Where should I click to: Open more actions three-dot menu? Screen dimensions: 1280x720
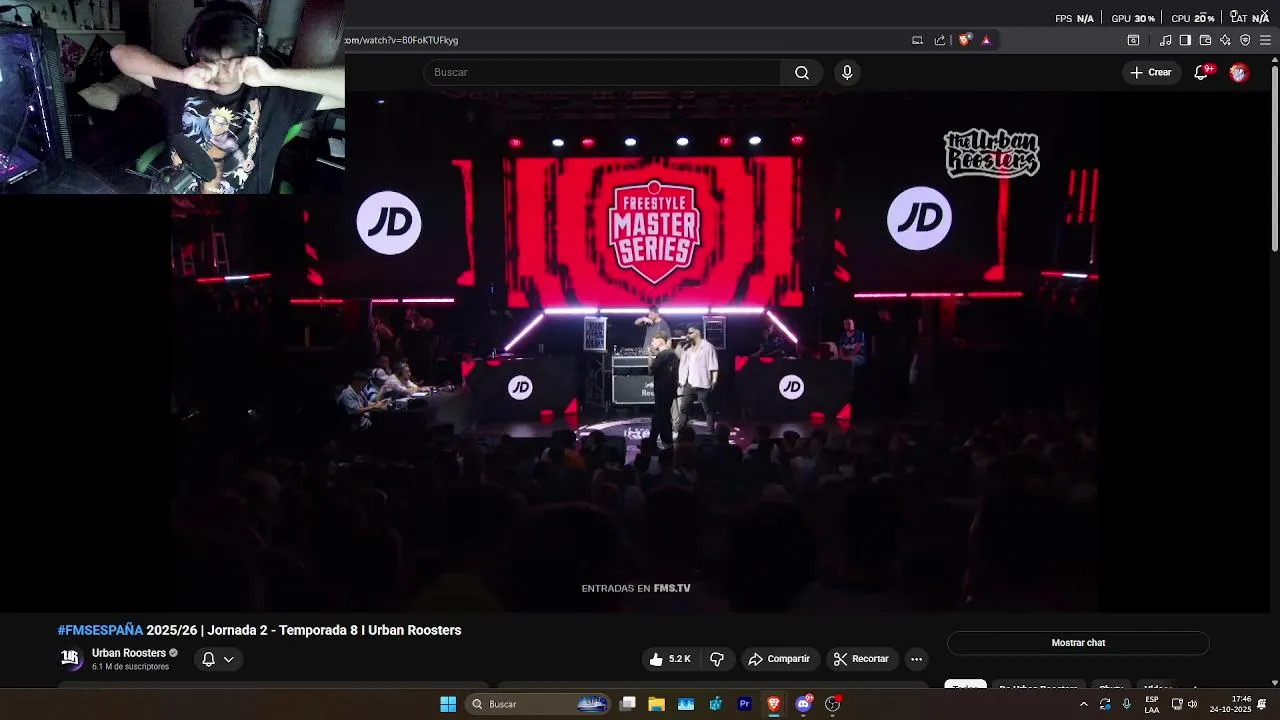point(916,659)
